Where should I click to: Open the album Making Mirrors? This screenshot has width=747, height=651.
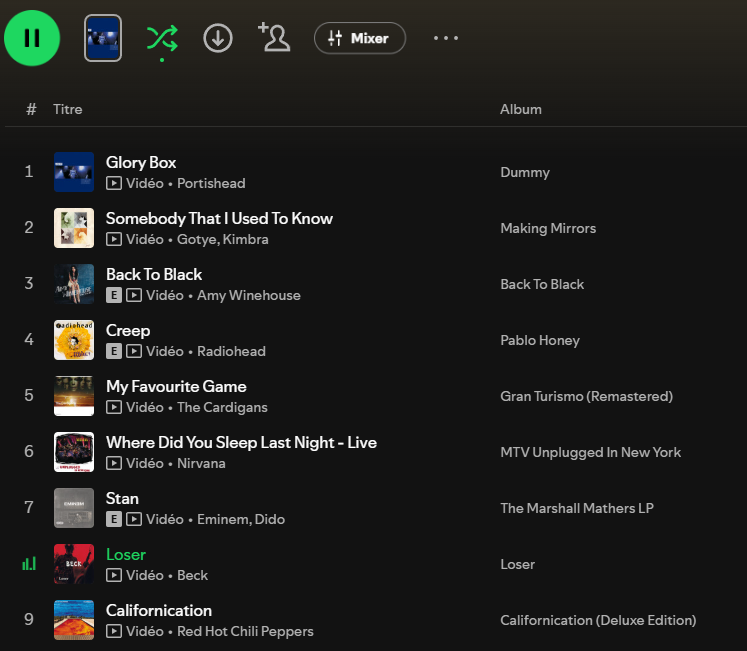(548, 228)
